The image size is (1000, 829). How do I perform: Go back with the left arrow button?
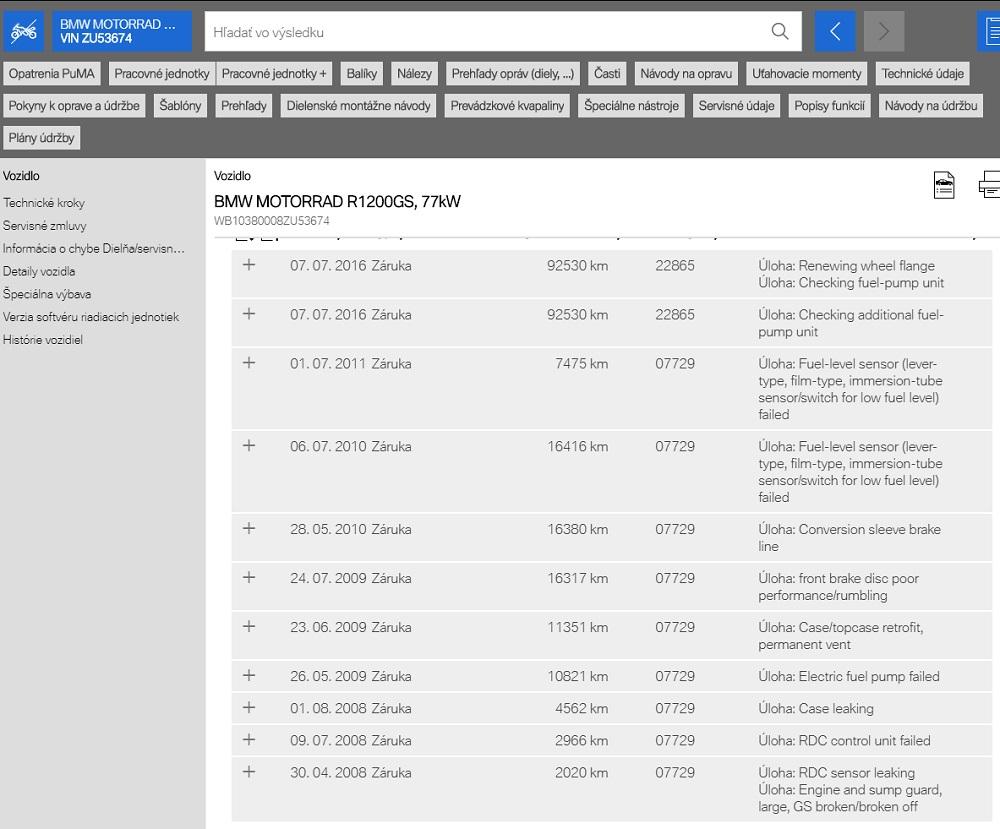click(835, 32)
